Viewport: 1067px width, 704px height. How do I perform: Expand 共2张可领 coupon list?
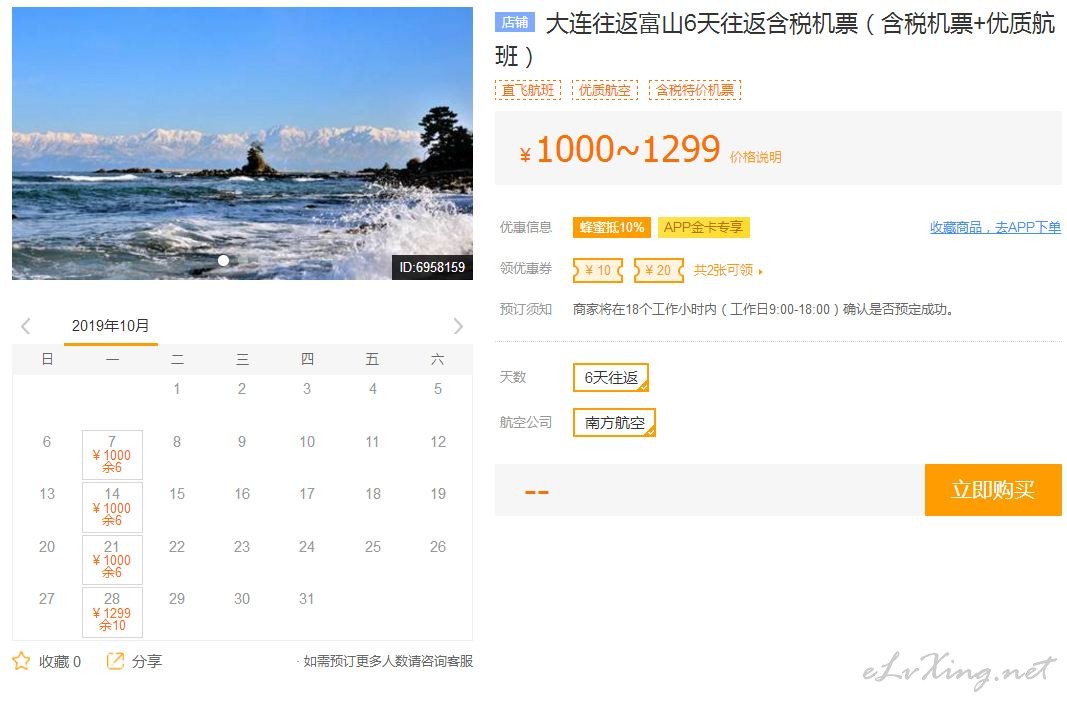pos(728,270)
